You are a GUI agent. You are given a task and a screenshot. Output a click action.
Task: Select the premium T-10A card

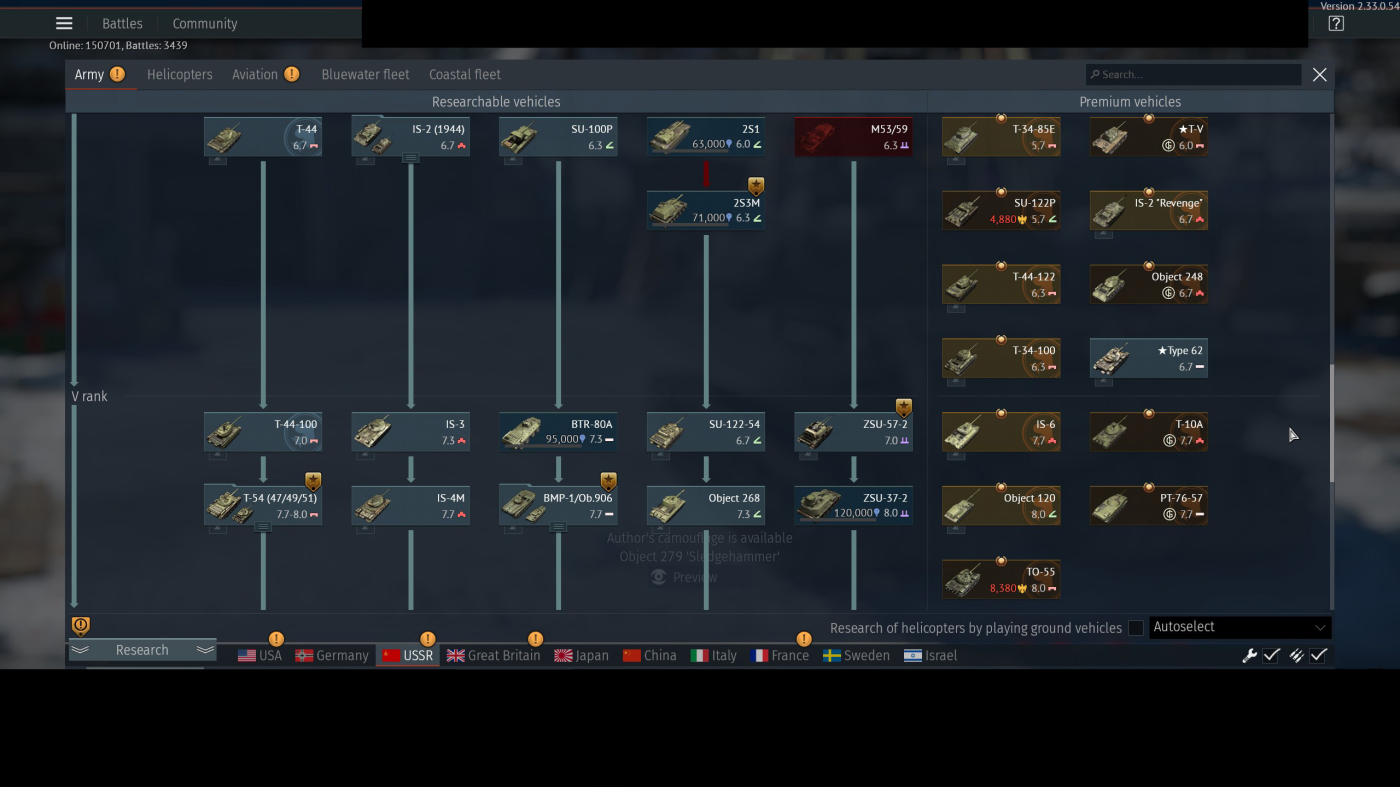pos(1148,432)
